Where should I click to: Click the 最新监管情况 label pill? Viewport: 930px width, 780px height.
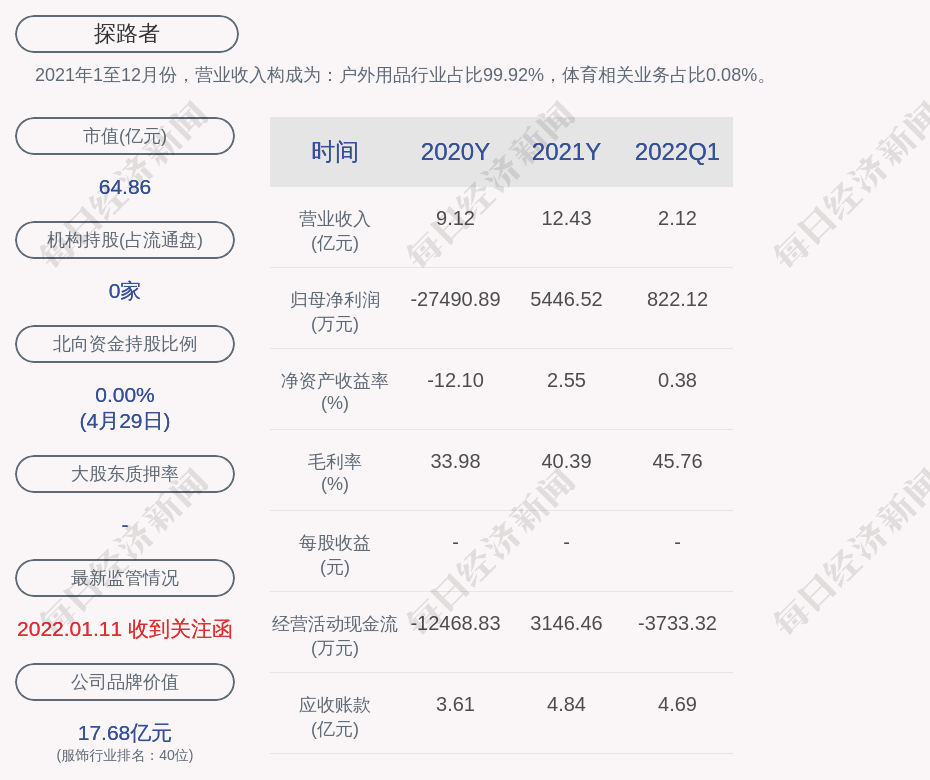(125, 577)
